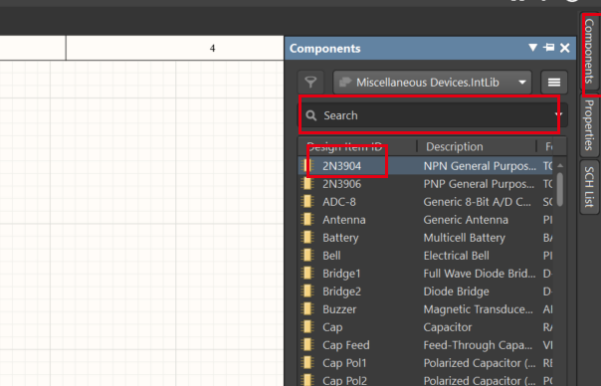Open the SCH List side tab

point(589,187)
